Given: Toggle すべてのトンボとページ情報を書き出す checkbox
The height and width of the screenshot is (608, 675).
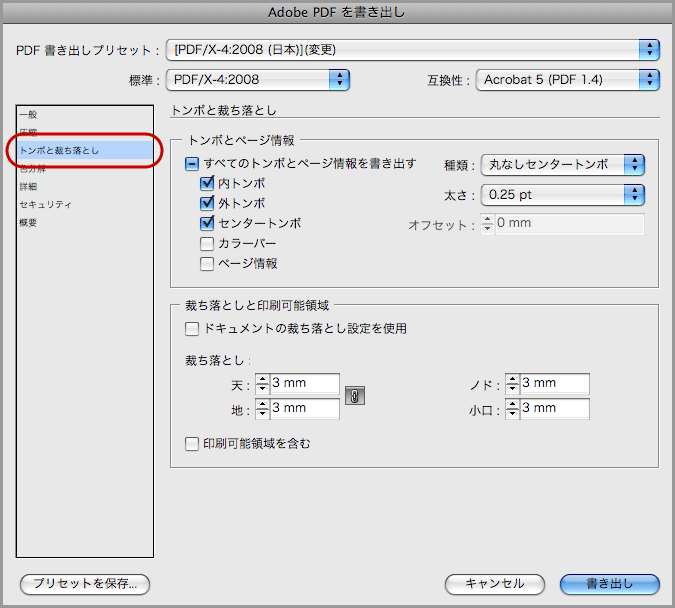Looking at the screenshot, I should coord(192,164).
